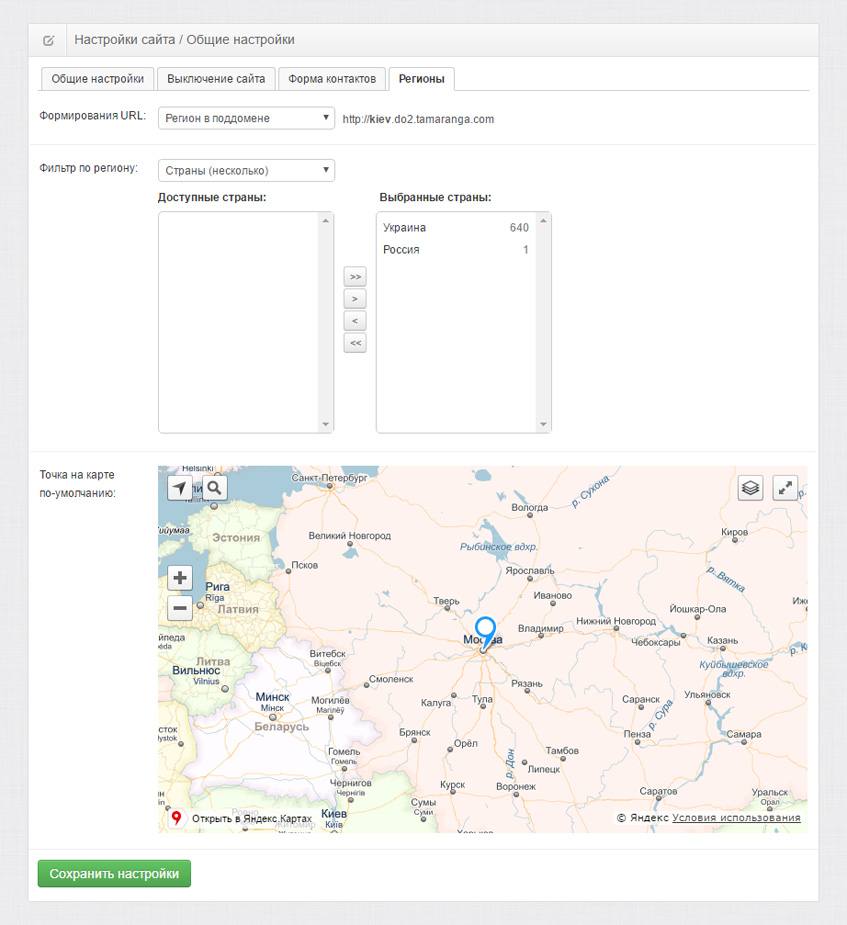Zoom in the map with plus button

point(180,578)
